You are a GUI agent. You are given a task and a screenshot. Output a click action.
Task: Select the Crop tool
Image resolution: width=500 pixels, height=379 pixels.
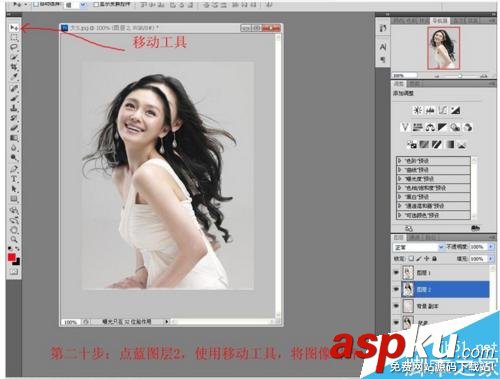click(x=14, y=67)
